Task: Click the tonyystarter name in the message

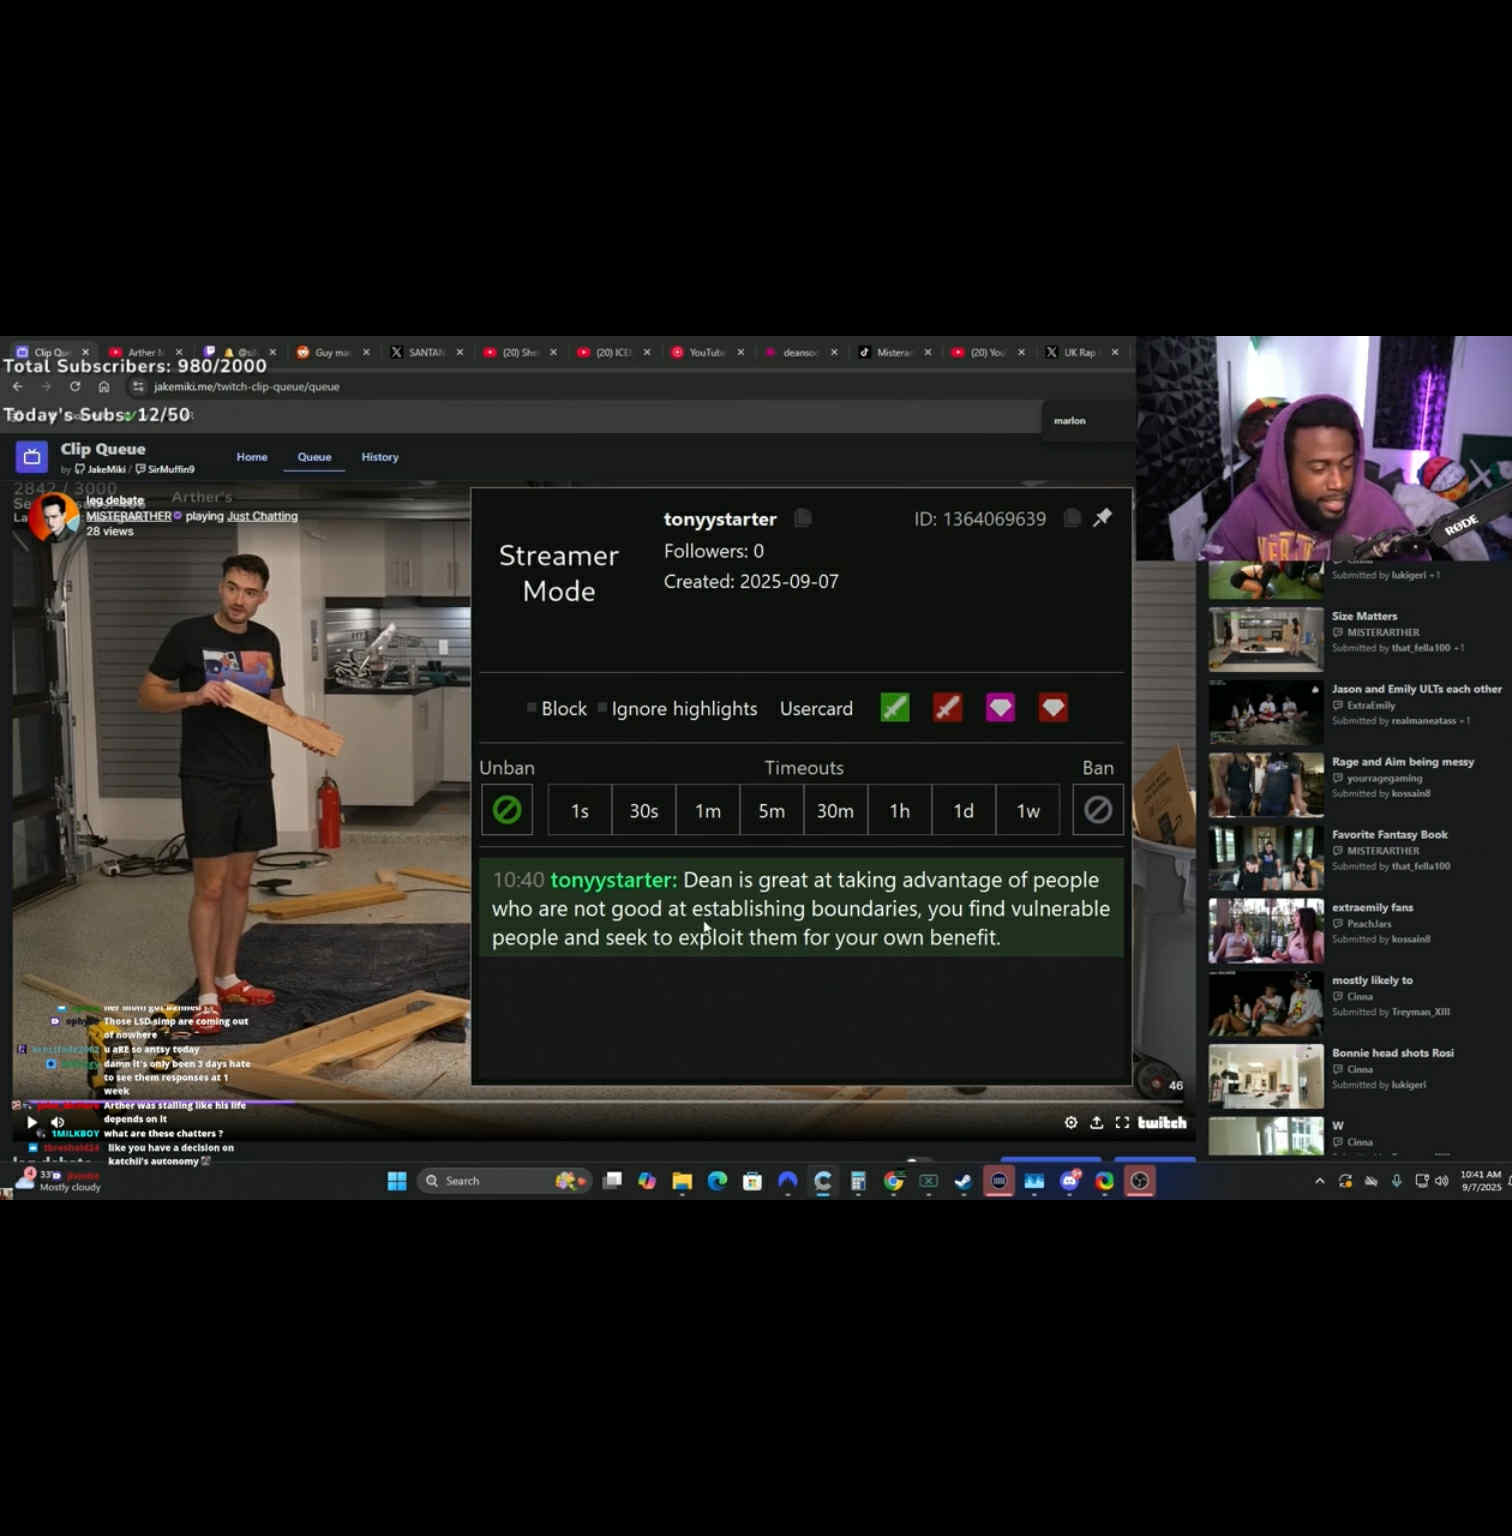Action: 613,880
